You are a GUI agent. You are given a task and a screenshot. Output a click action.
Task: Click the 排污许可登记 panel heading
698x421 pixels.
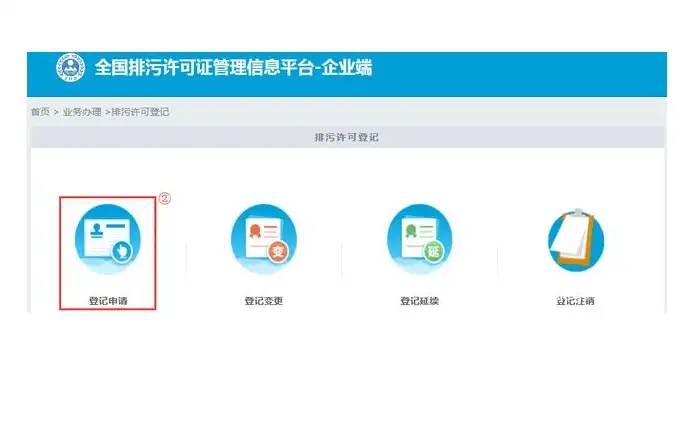[x=347, y=138]
